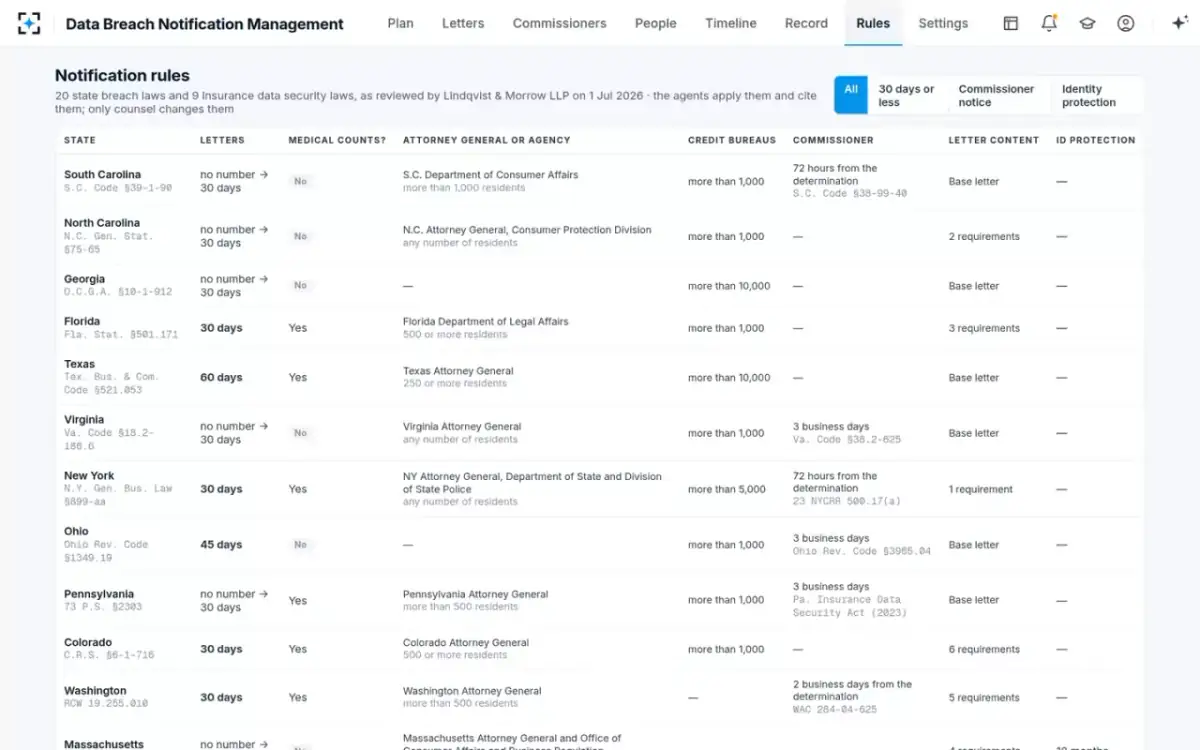The height and width of the screenshot is (750, 1200).
Task: Open the Settings tab
Action: click(x=943, y=23)
